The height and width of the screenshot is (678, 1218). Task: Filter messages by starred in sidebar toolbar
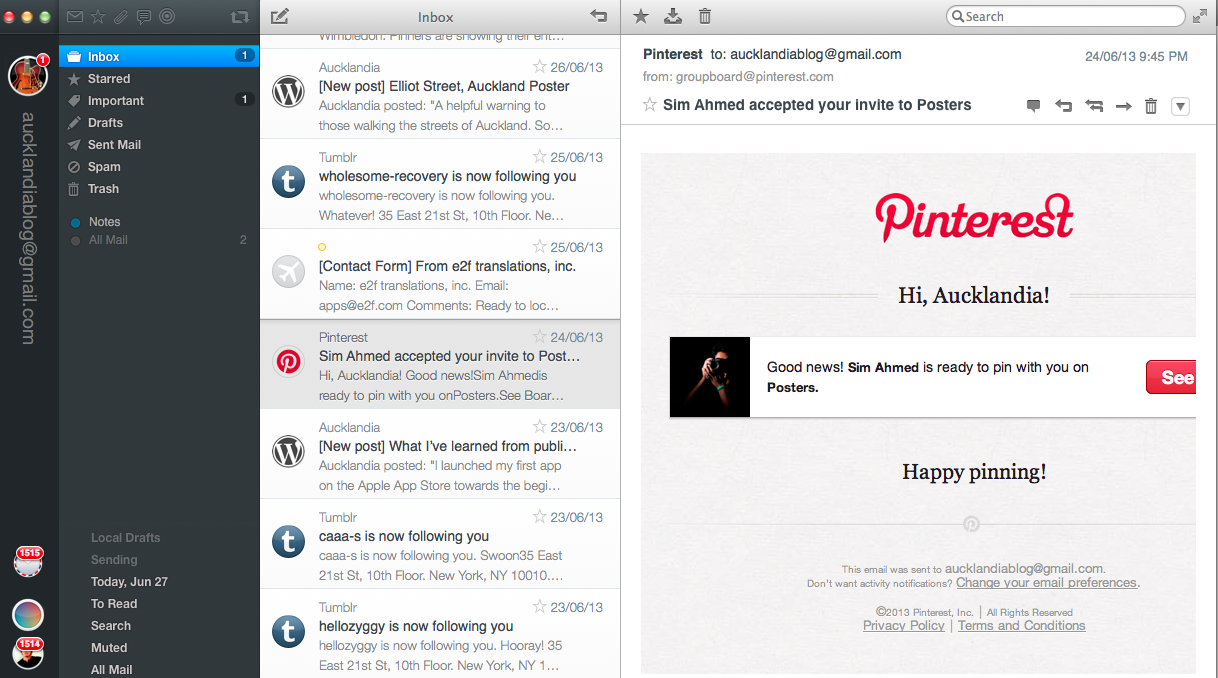pos(98,17)
